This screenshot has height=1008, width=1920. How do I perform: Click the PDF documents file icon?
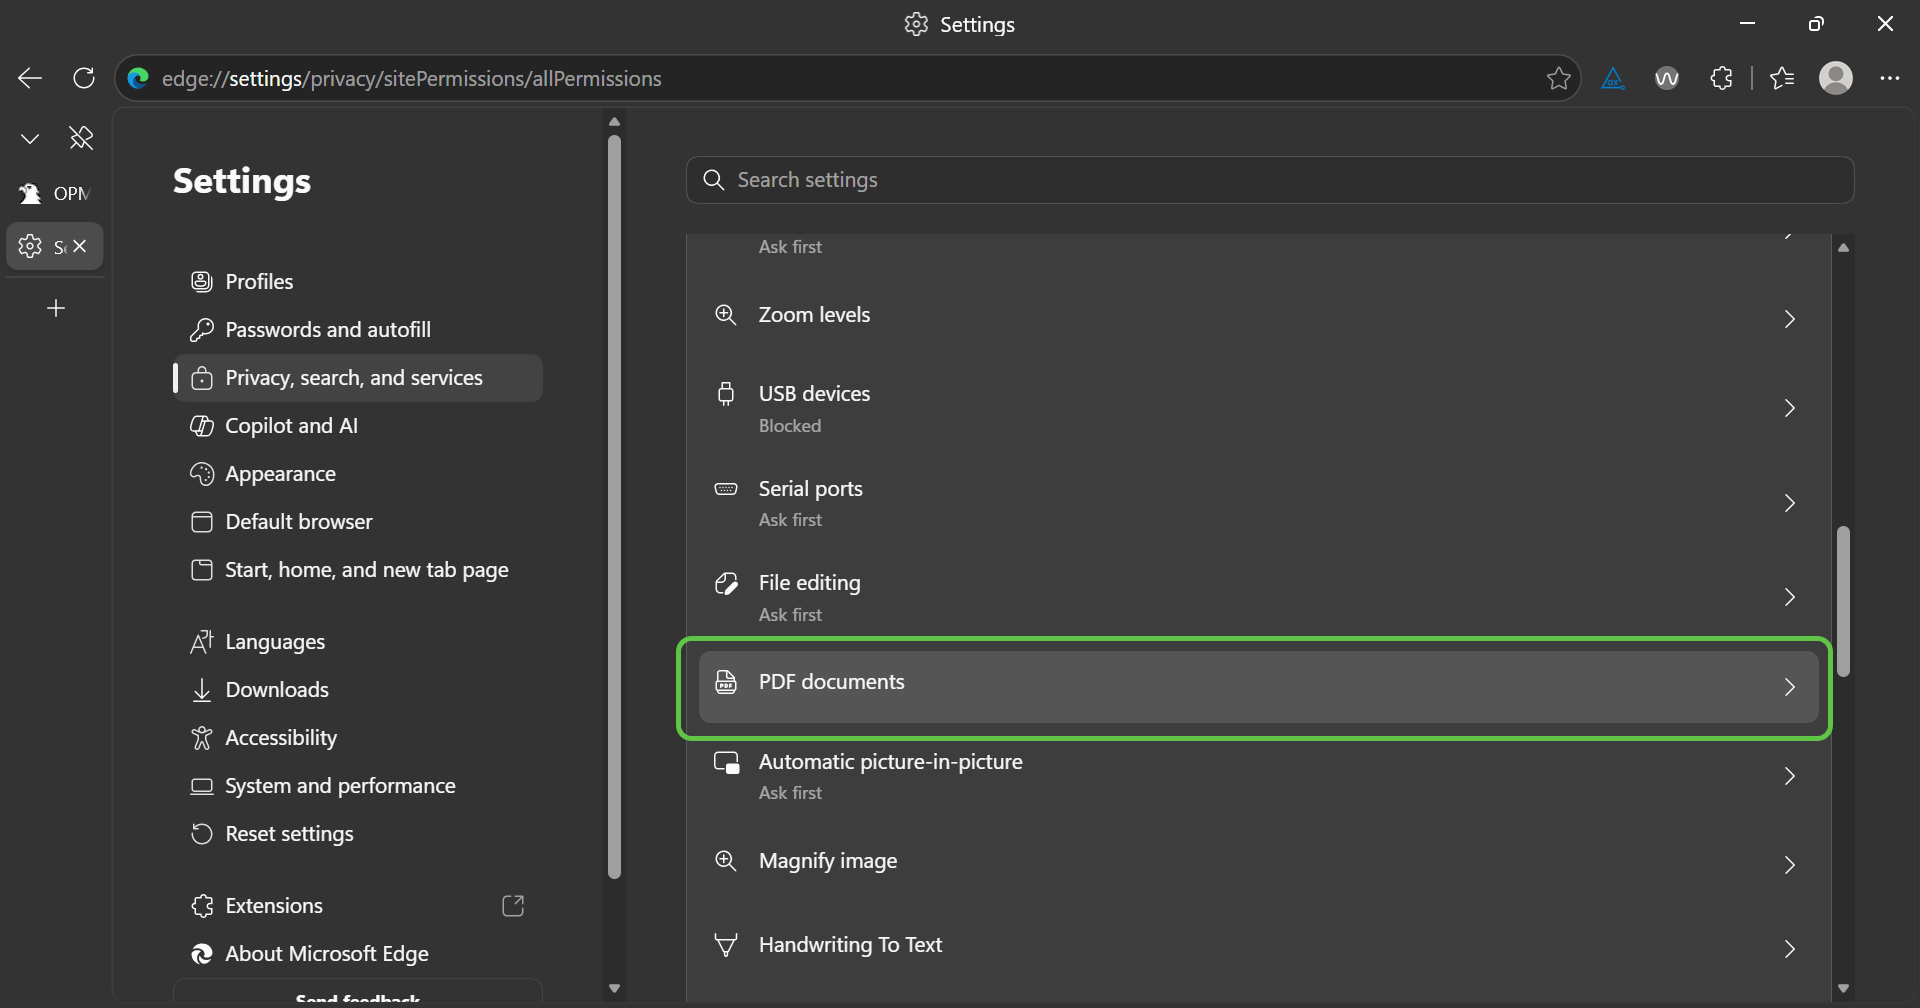[x=726, y=682]
